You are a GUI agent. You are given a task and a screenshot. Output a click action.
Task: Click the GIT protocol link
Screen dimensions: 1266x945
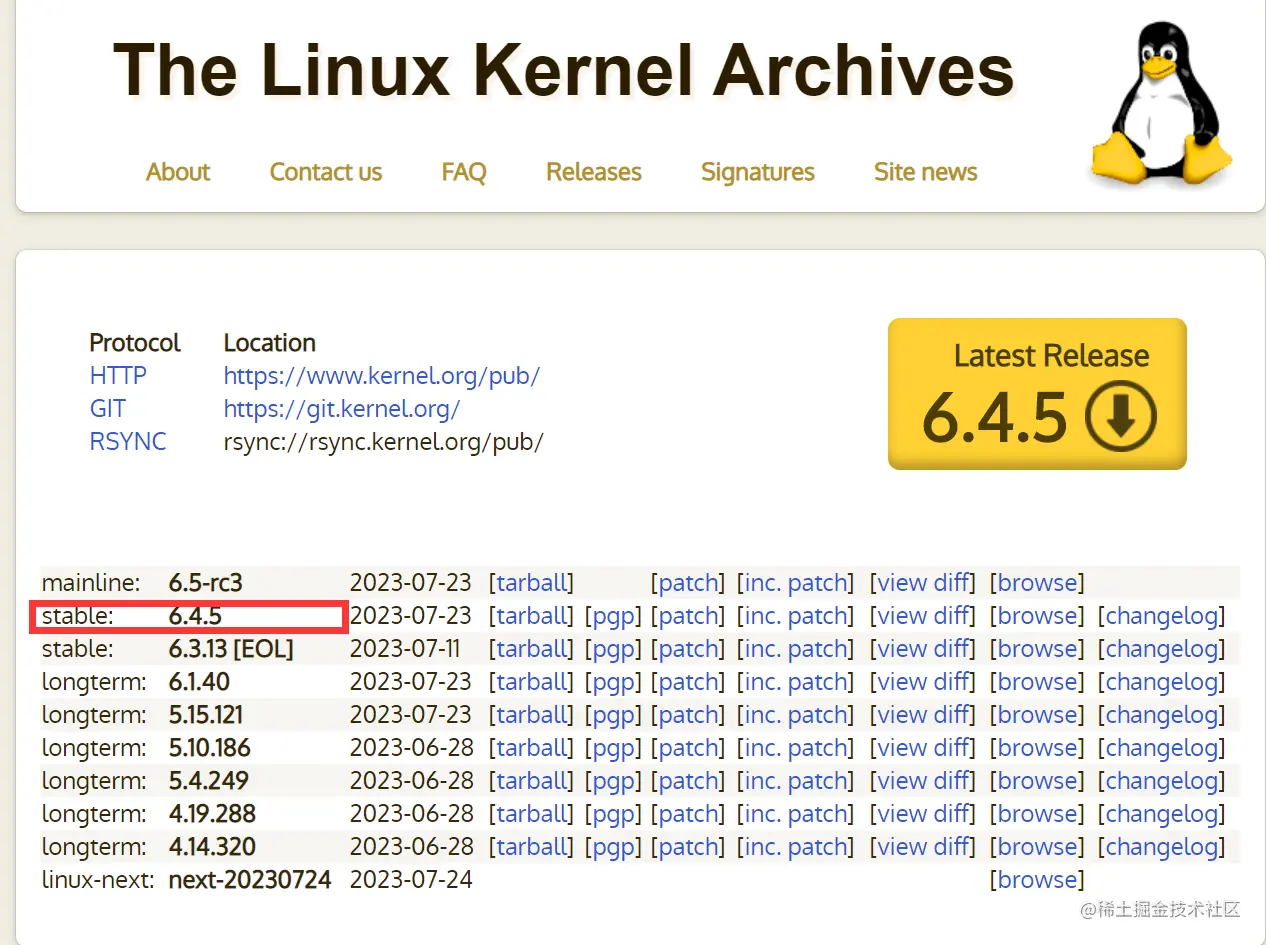(x=108, y=409)
